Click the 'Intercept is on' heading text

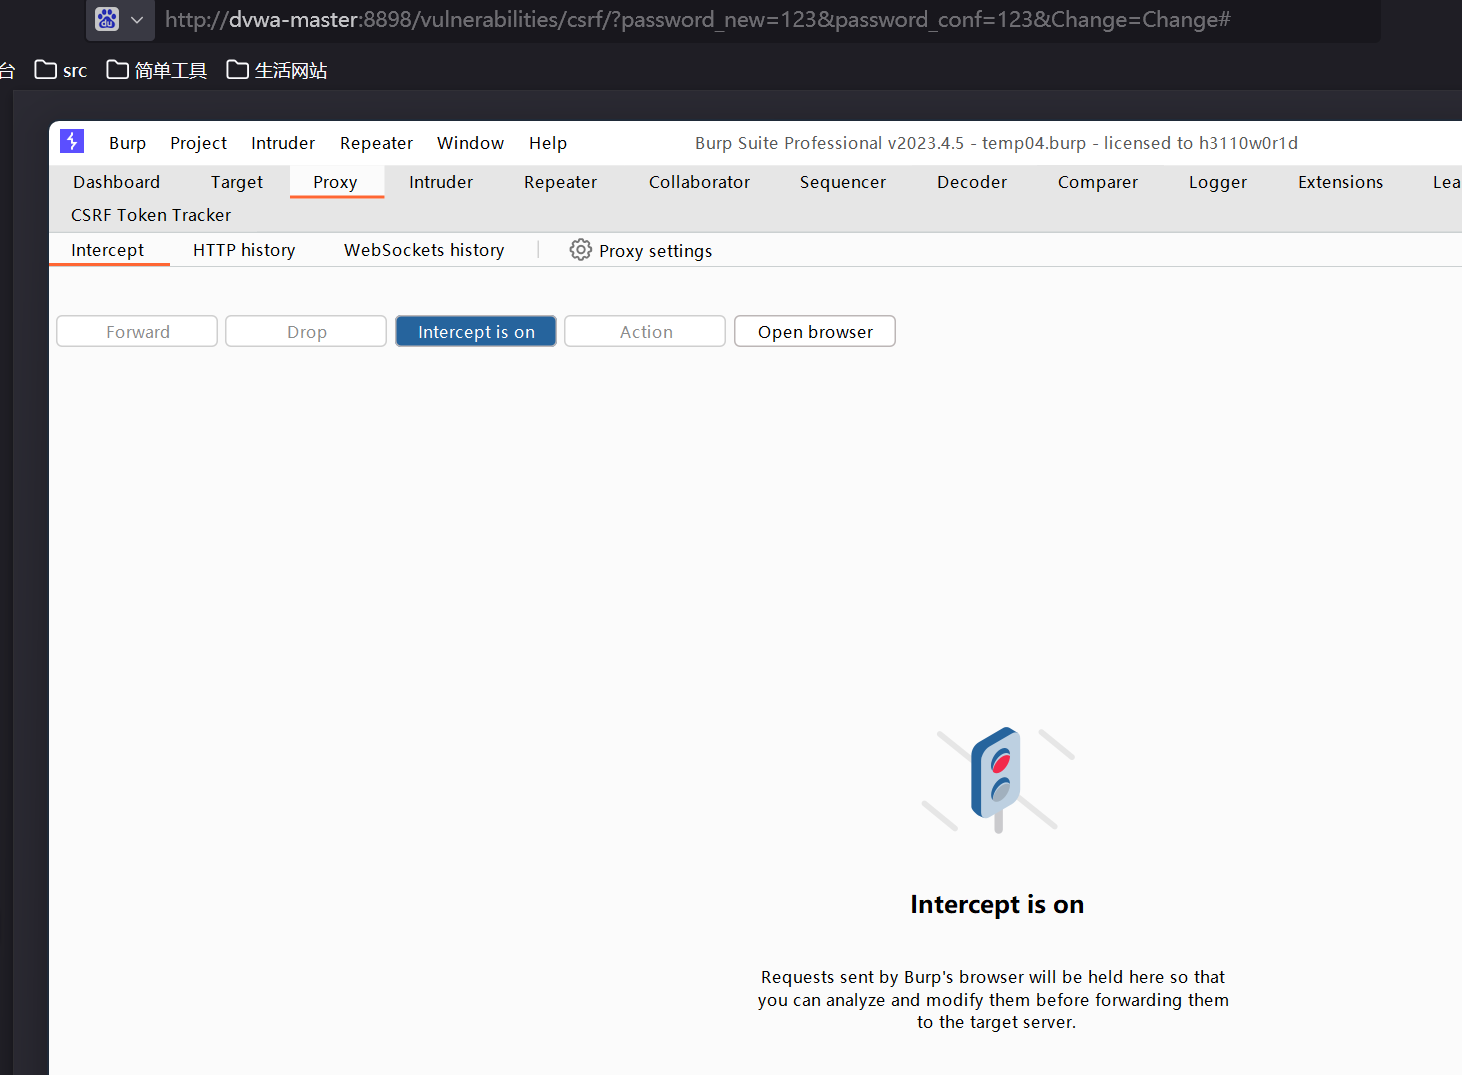997,905
